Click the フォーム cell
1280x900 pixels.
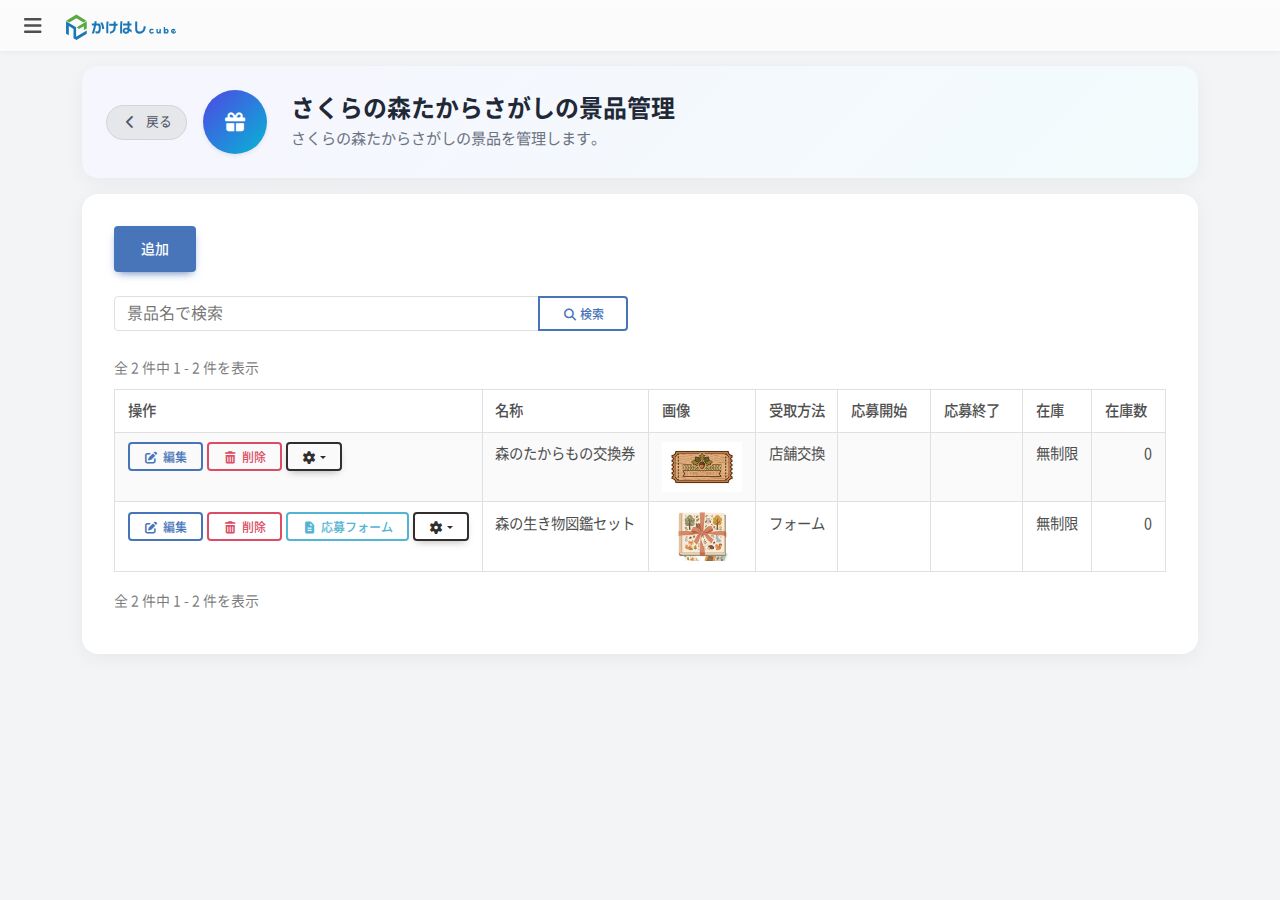coord(796,537)
